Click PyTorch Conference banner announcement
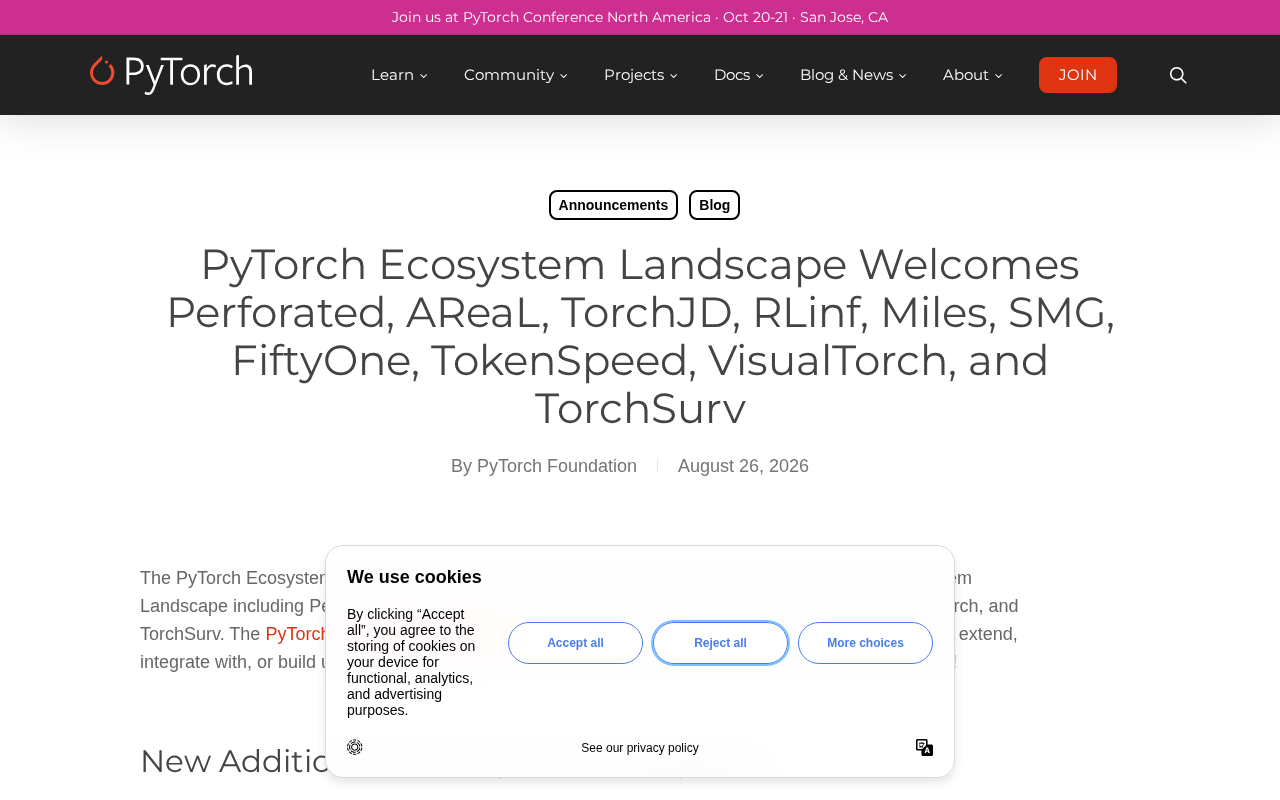 [640, 17]
